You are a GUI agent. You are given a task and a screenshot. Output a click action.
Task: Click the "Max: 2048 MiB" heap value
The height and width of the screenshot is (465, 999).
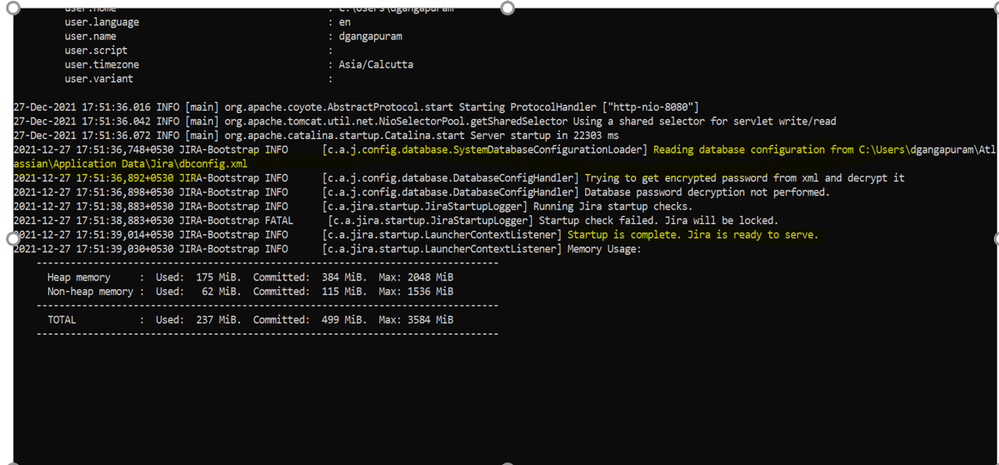[416, 278]
